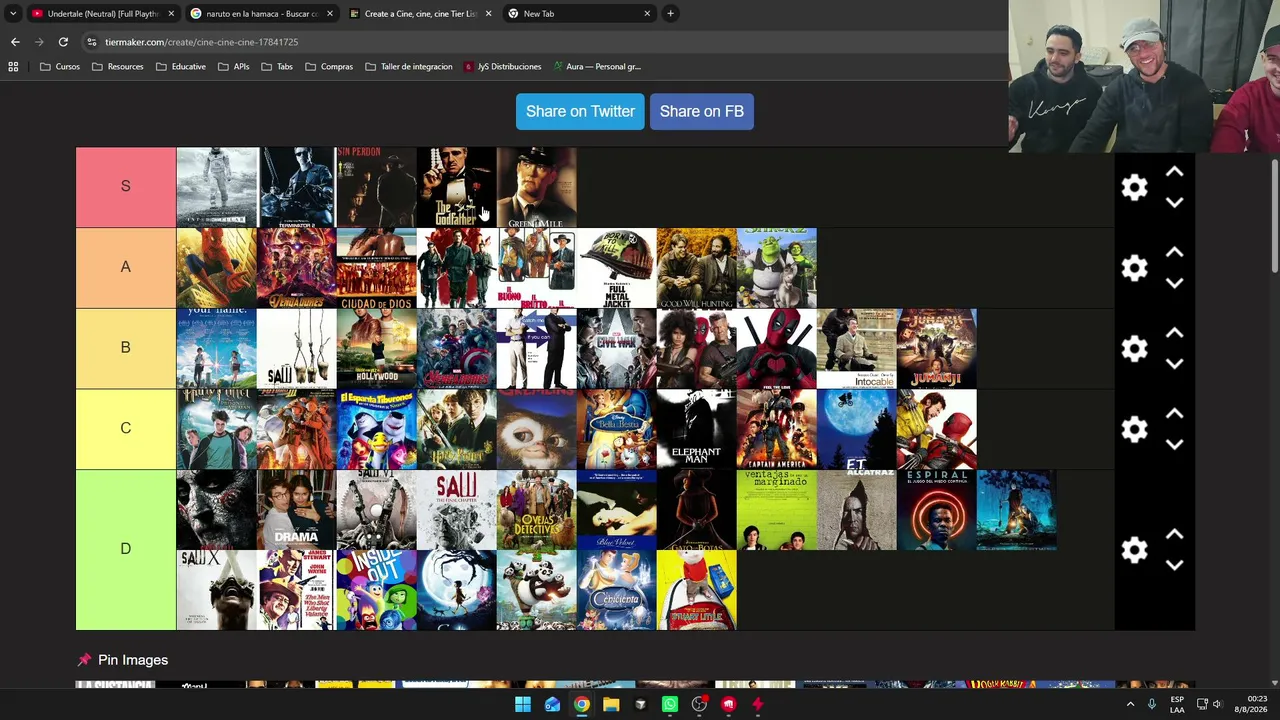Move the D tier row down
Image resolution: width=1280 pixels, height=720 pixels.
(x=1175, y=565)
